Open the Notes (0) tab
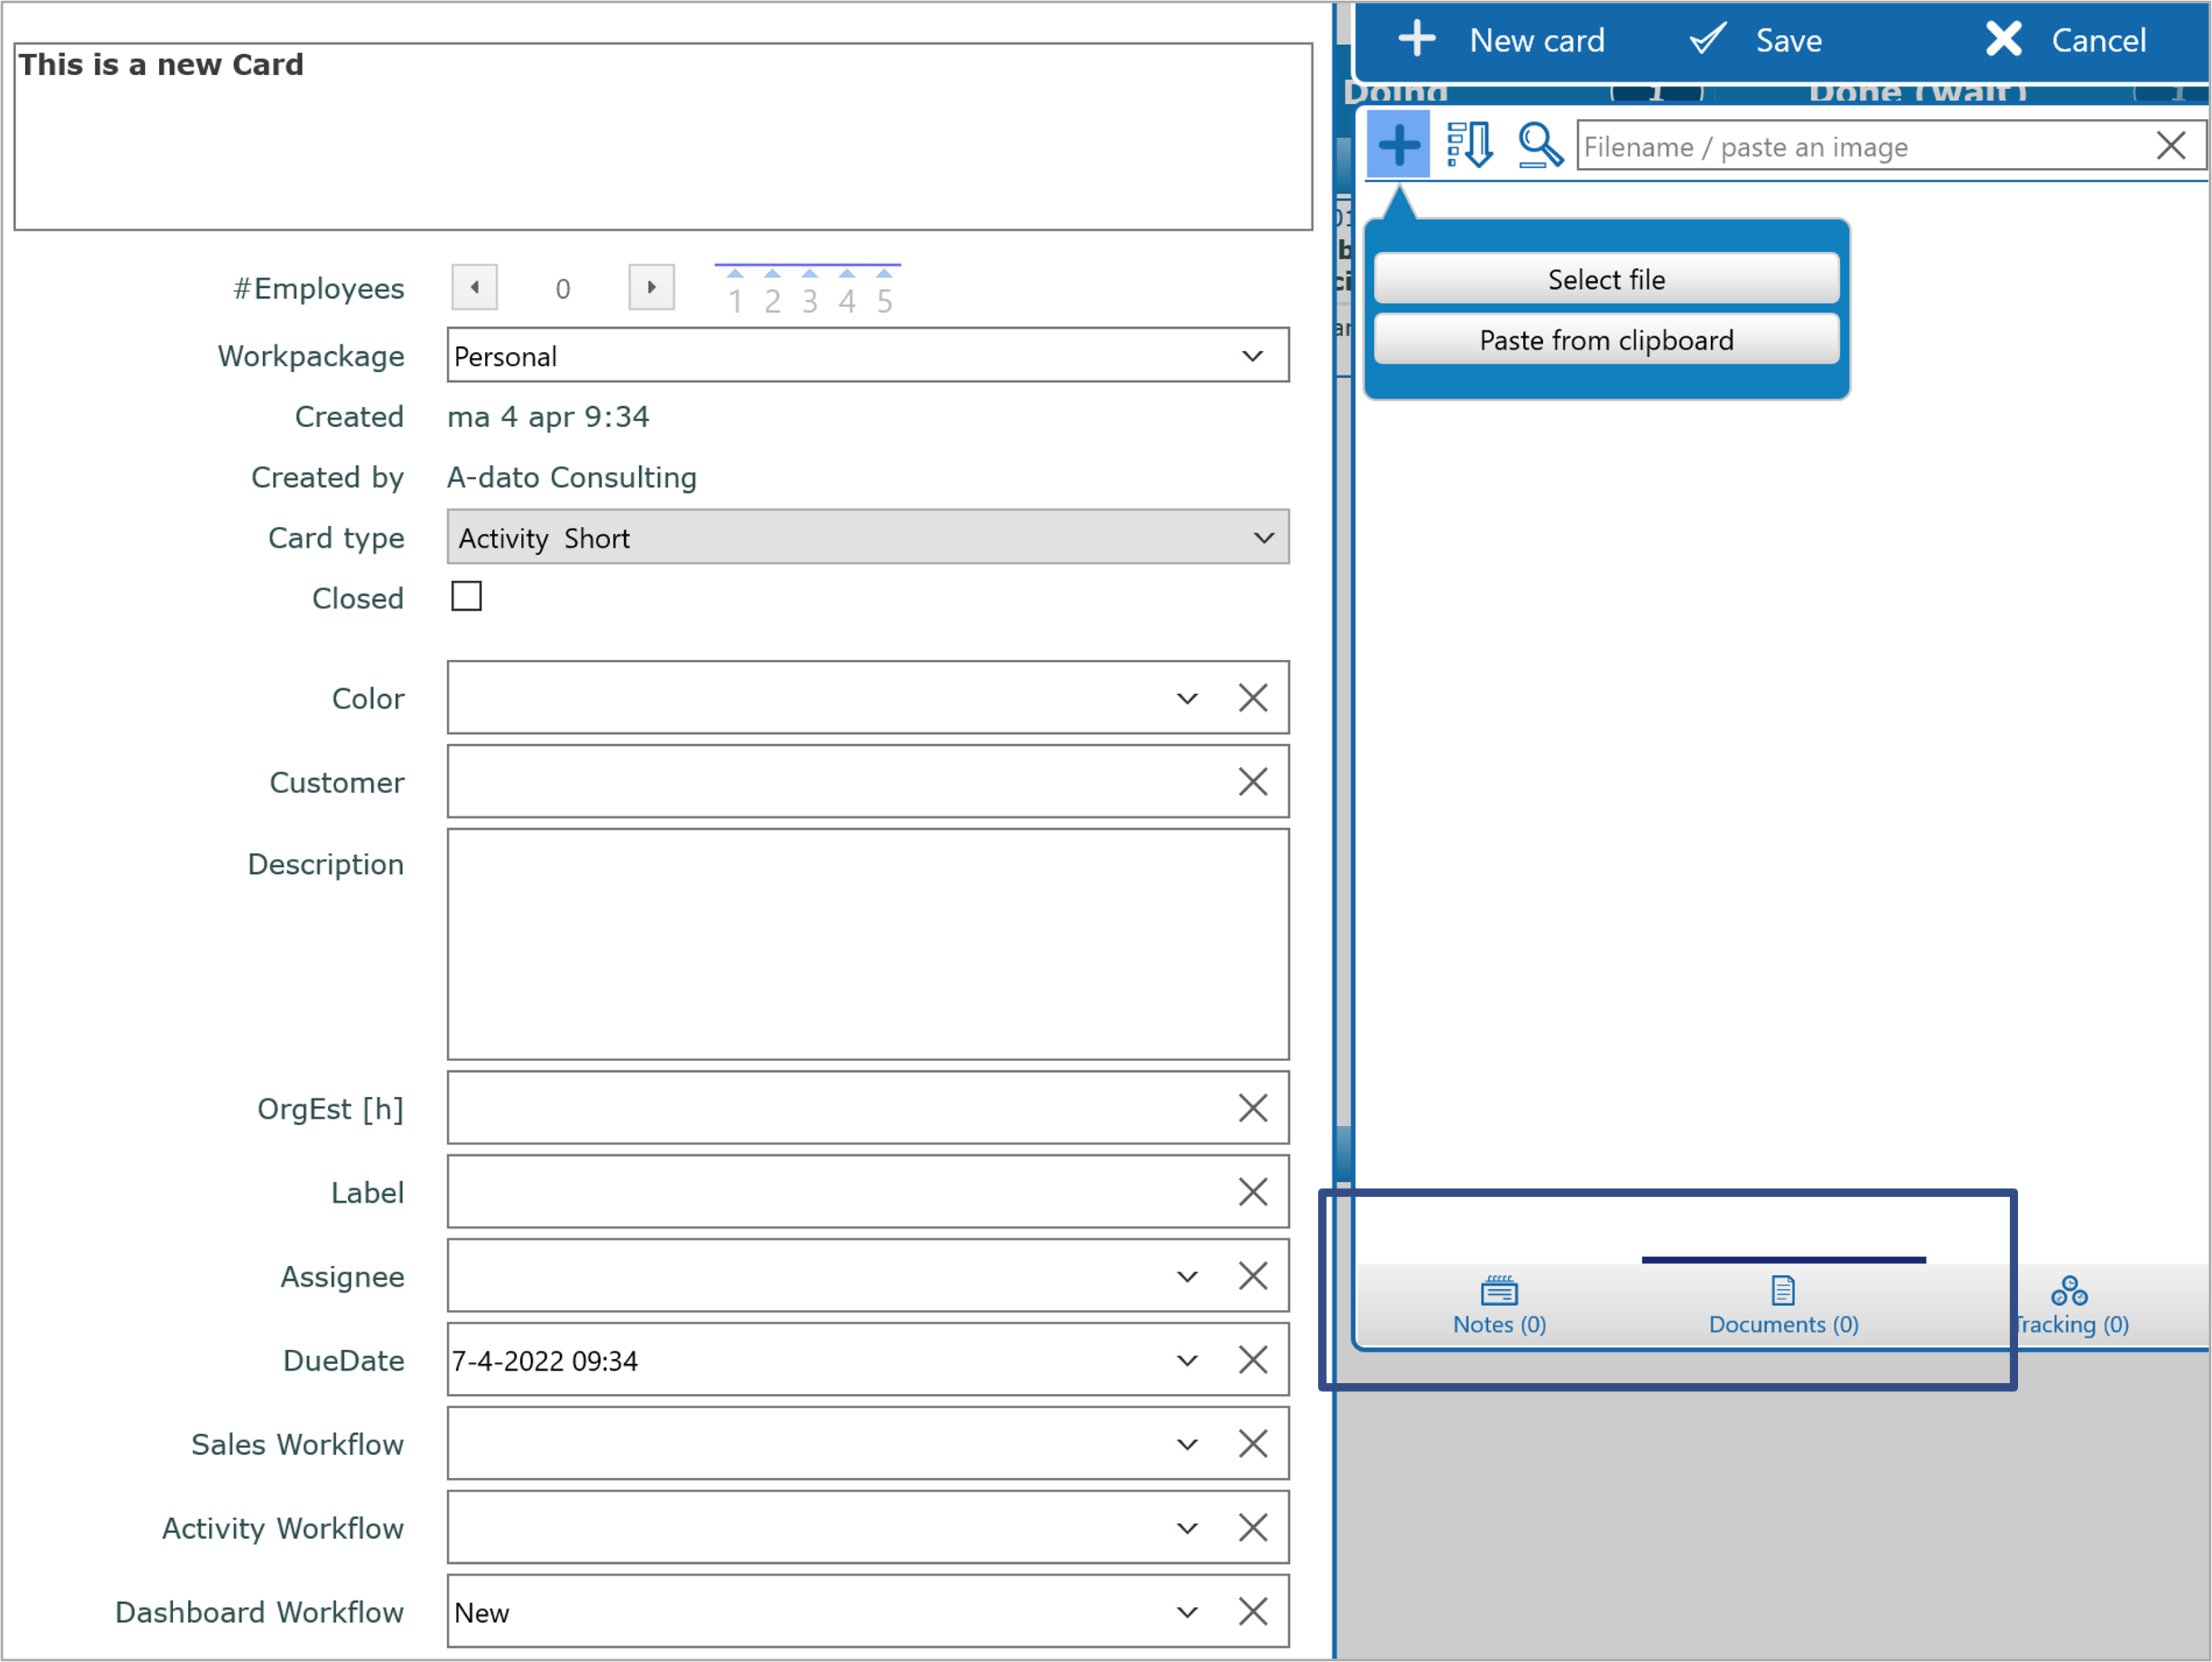 1499,1305
